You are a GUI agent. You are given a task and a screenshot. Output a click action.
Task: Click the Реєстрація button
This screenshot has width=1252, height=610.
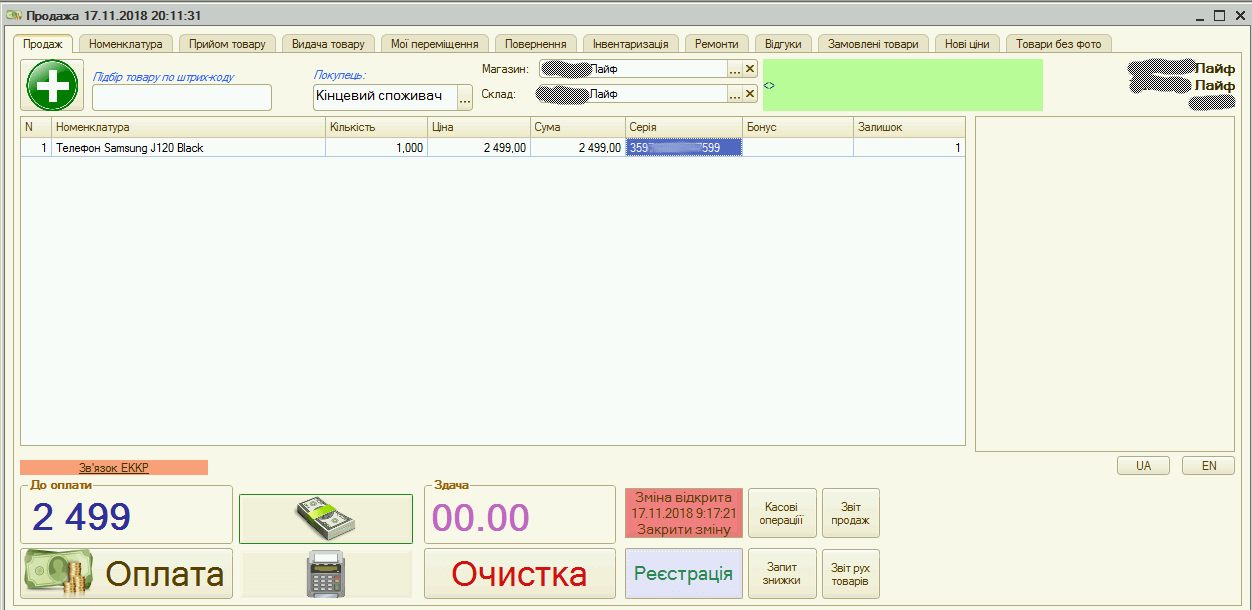tap(684, 574)
